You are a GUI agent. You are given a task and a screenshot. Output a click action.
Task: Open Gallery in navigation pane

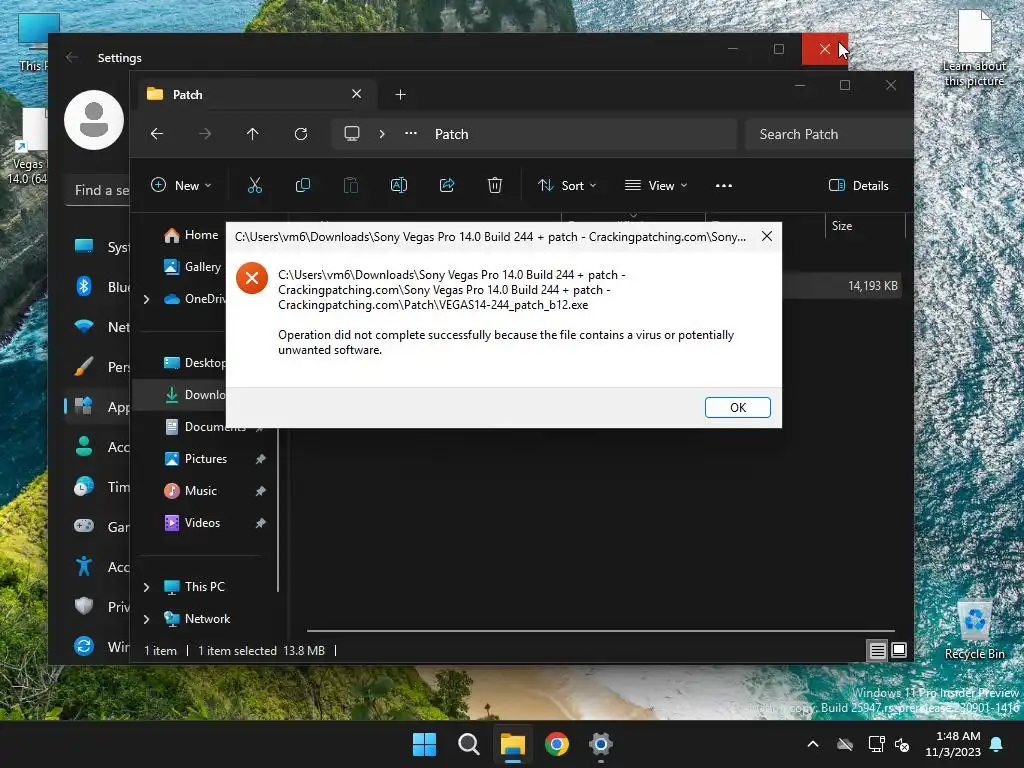coord(193,266)
